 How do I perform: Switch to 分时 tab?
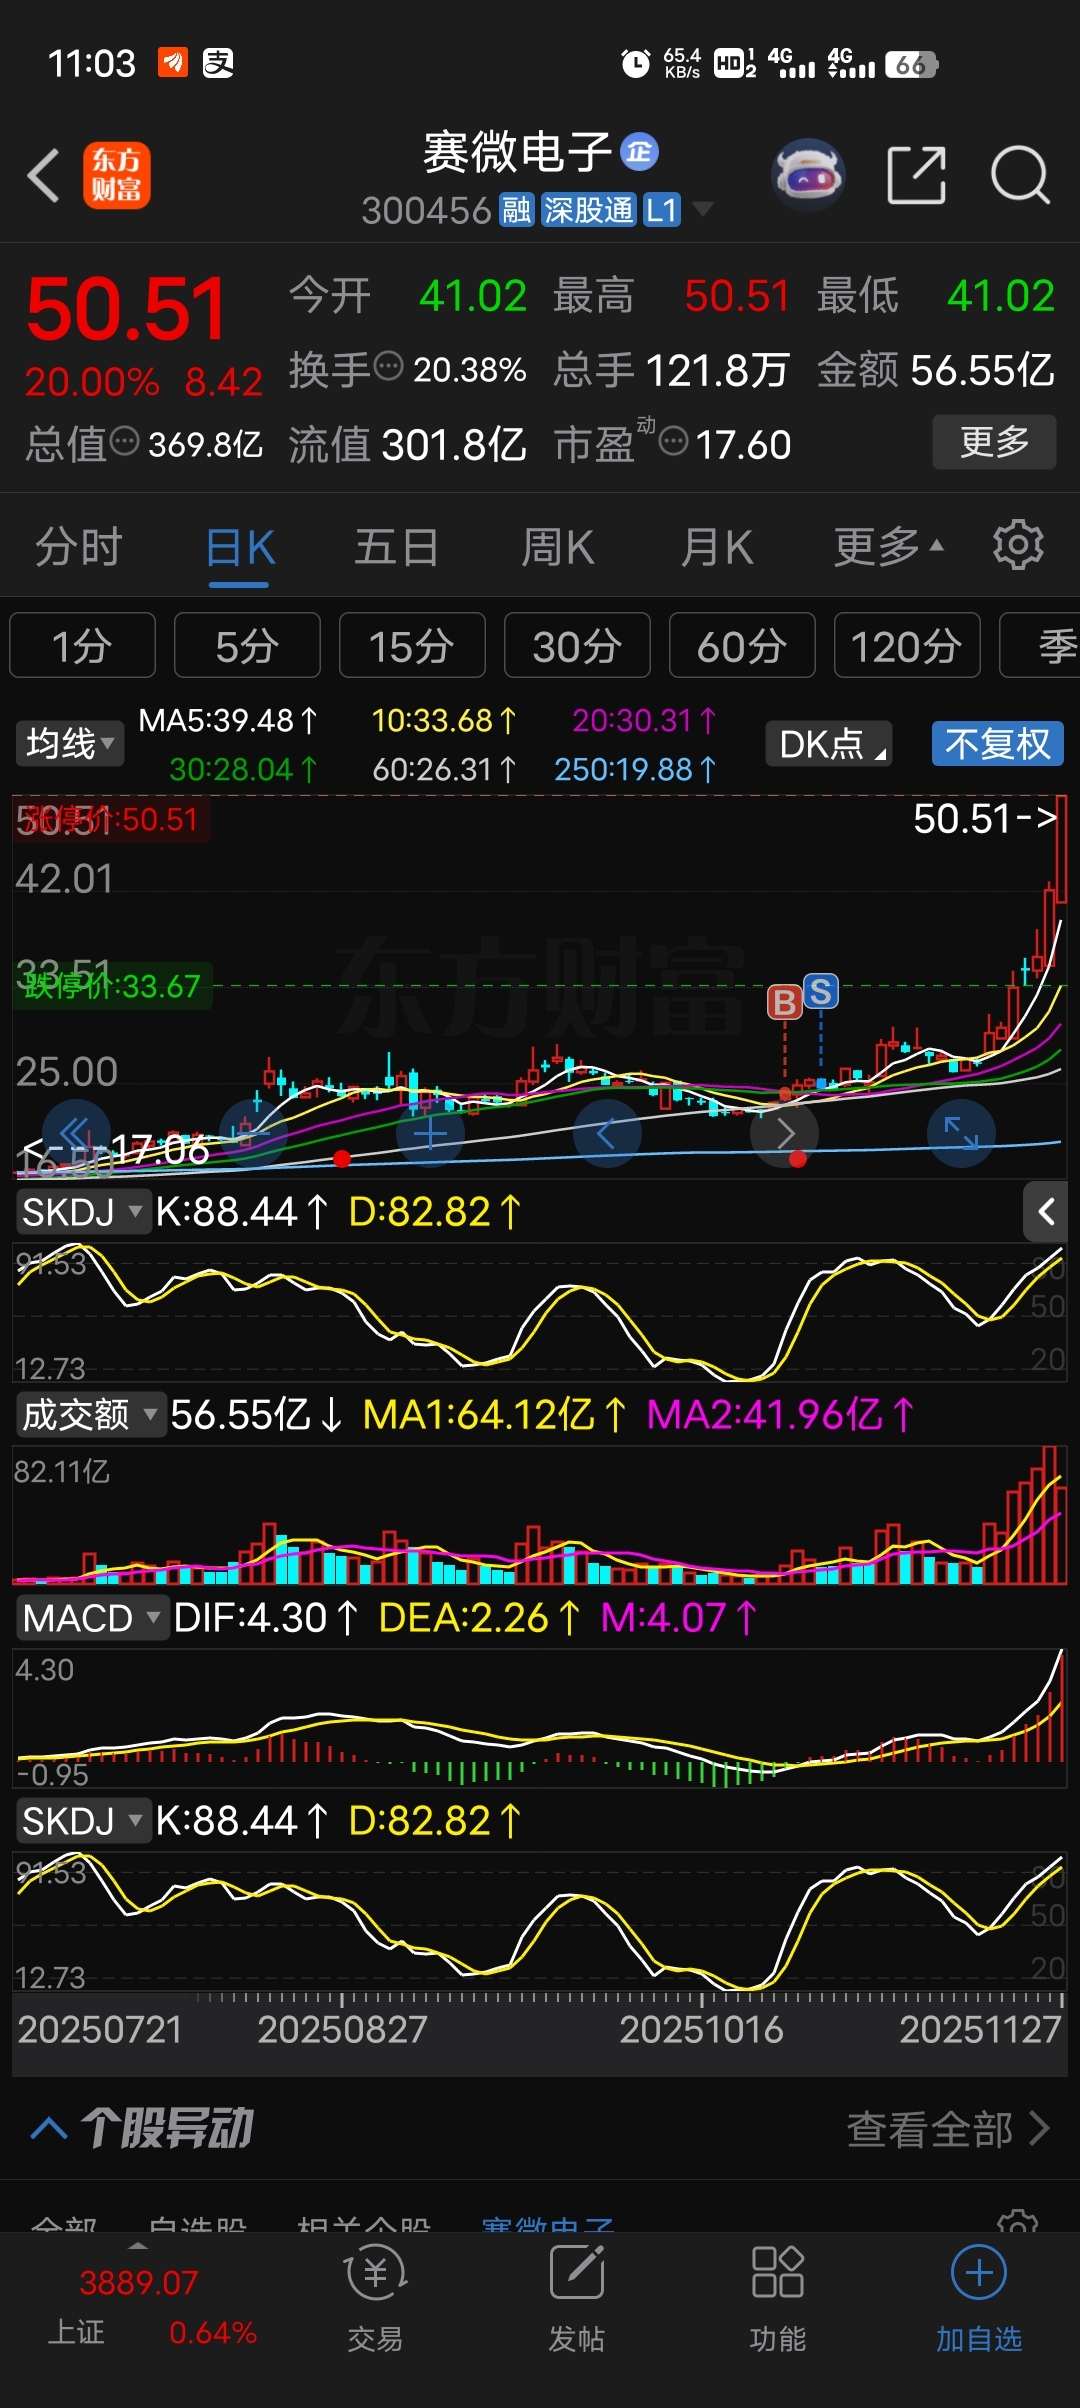tap(79, 547)
